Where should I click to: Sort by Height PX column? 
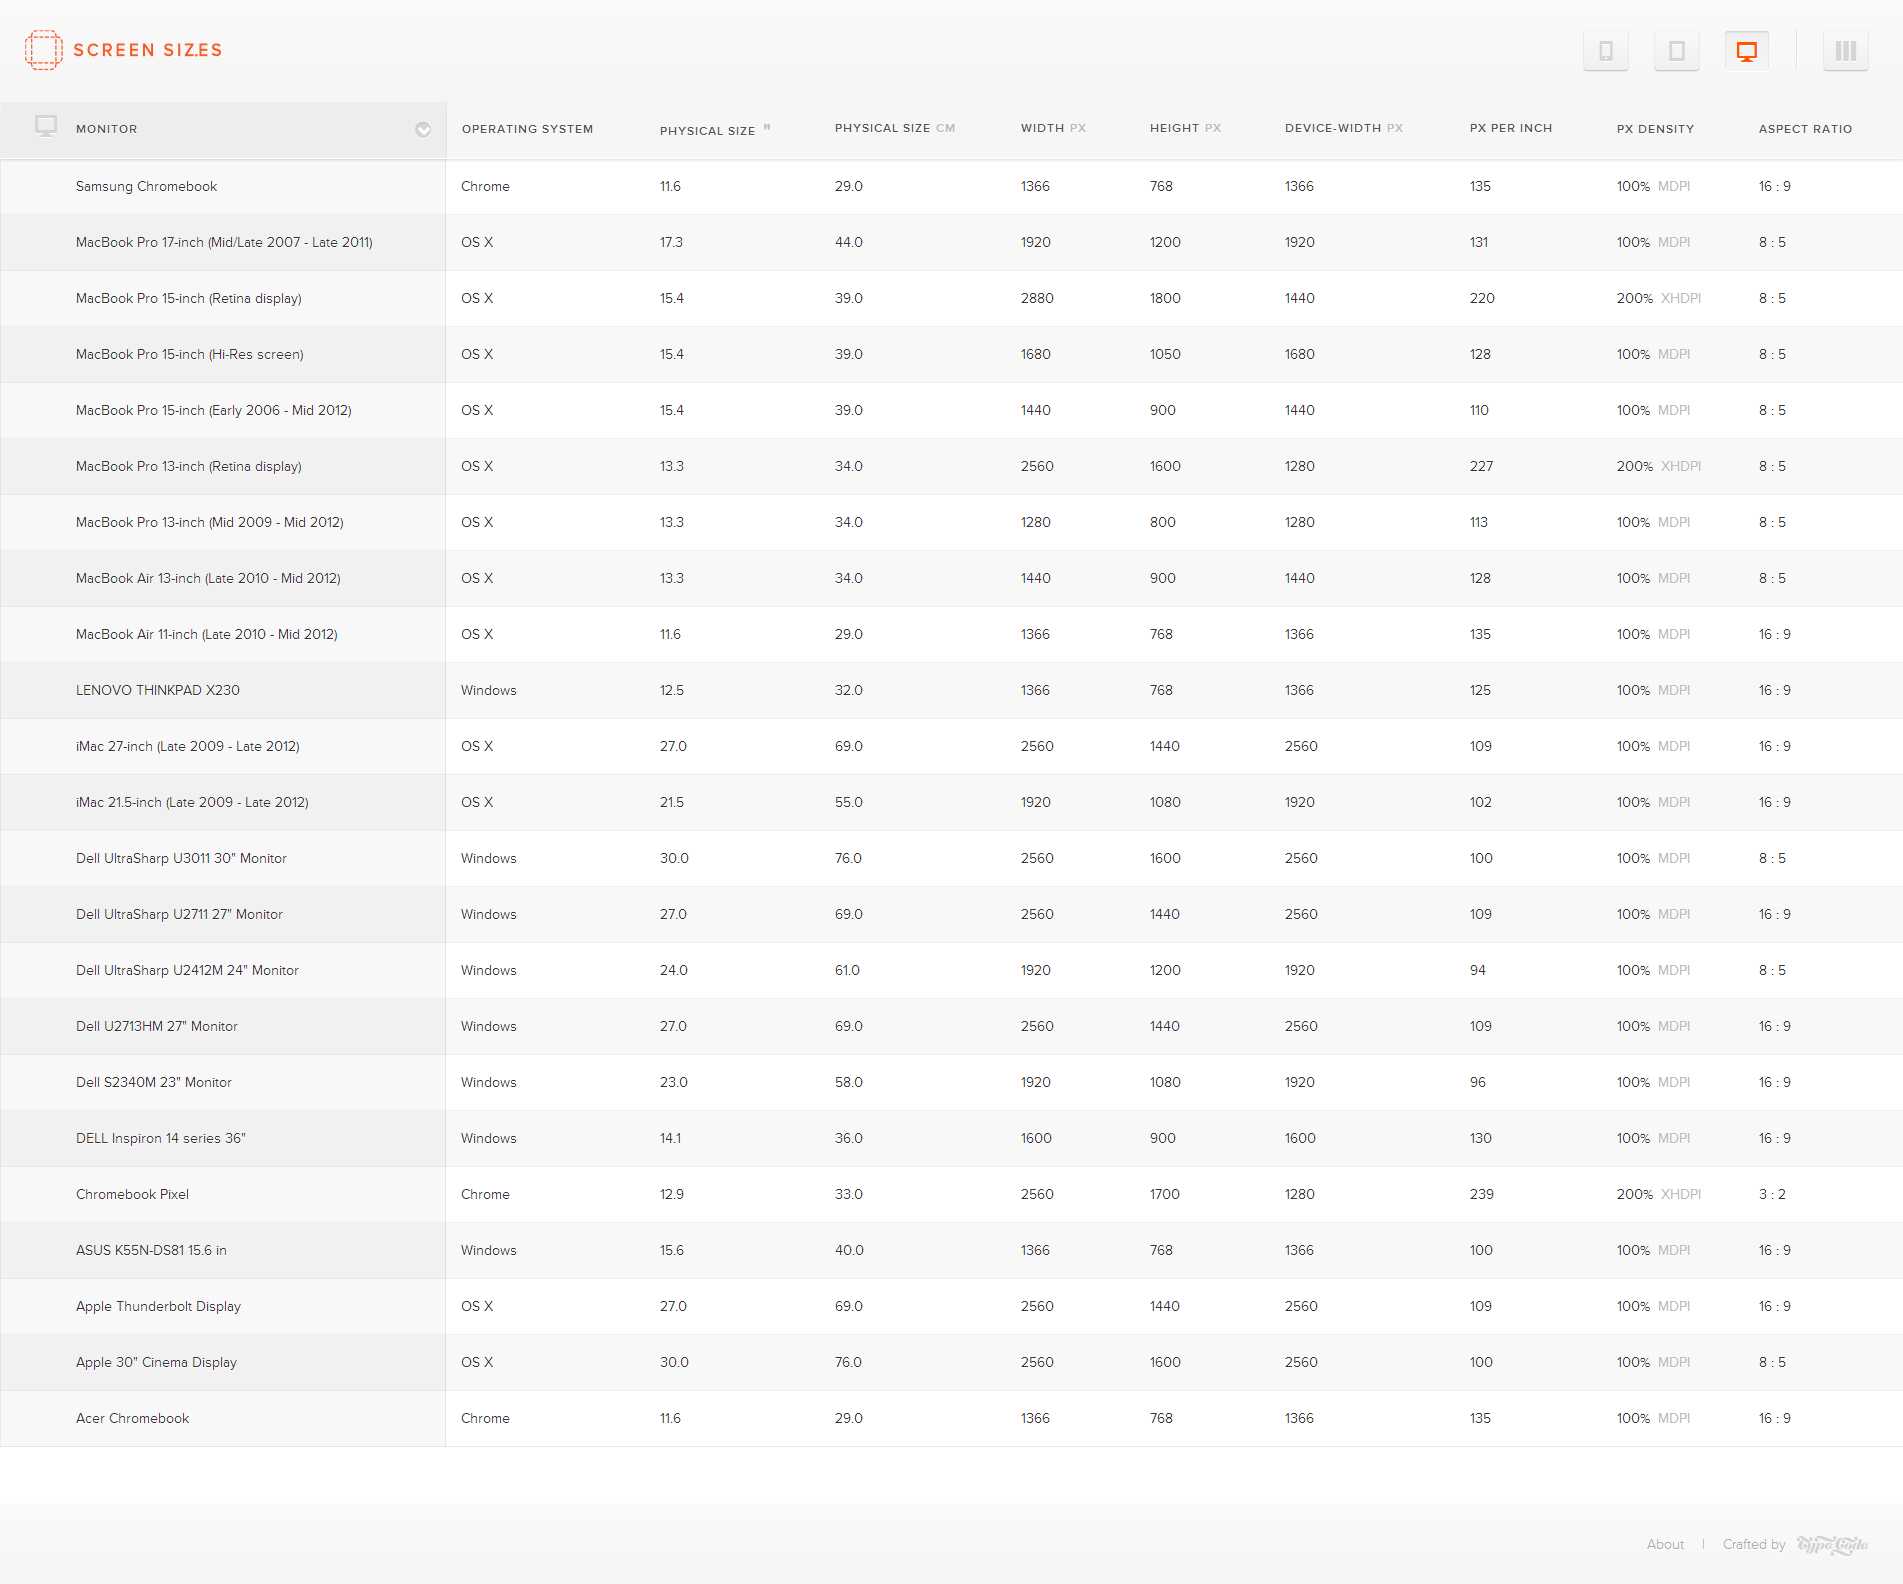coord(1185,128)
